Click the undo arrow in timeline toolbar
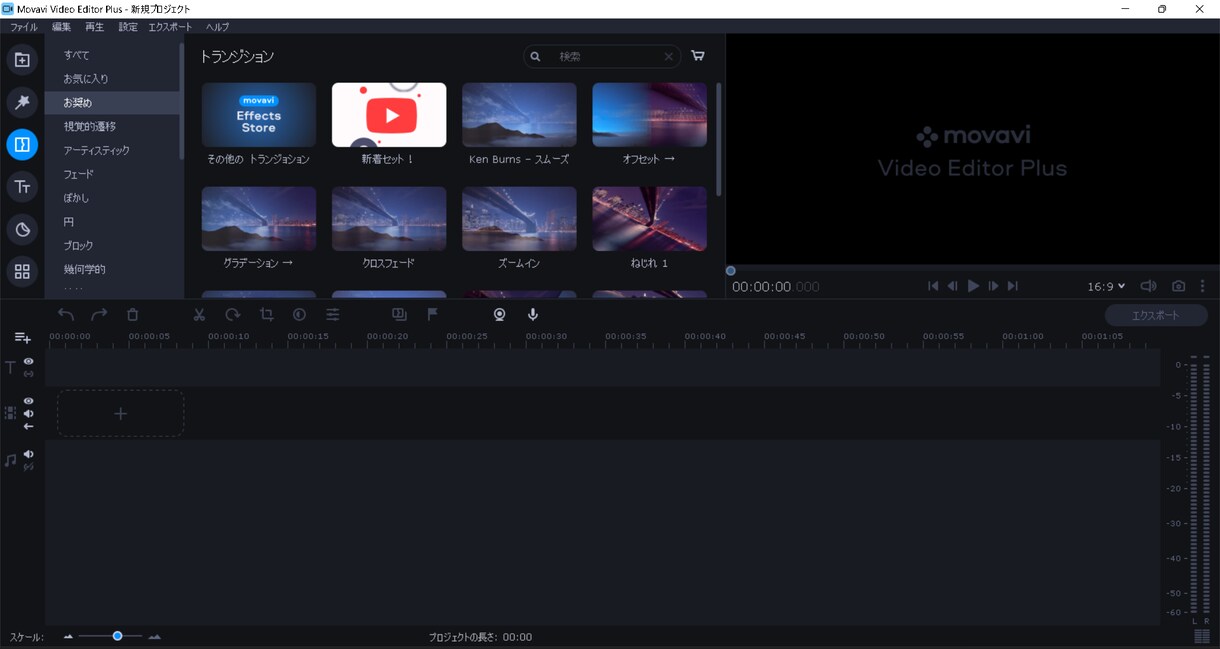 pos(66,314)
